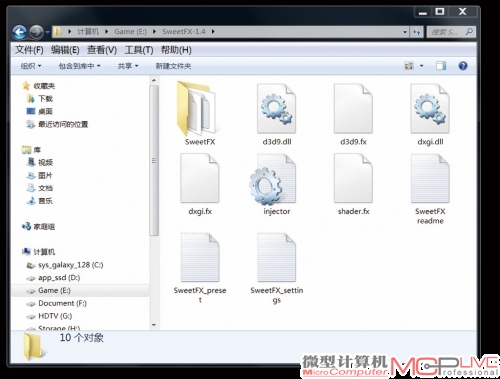
Task: Select the d3d9.fx file icon
Action: point(353,109)
